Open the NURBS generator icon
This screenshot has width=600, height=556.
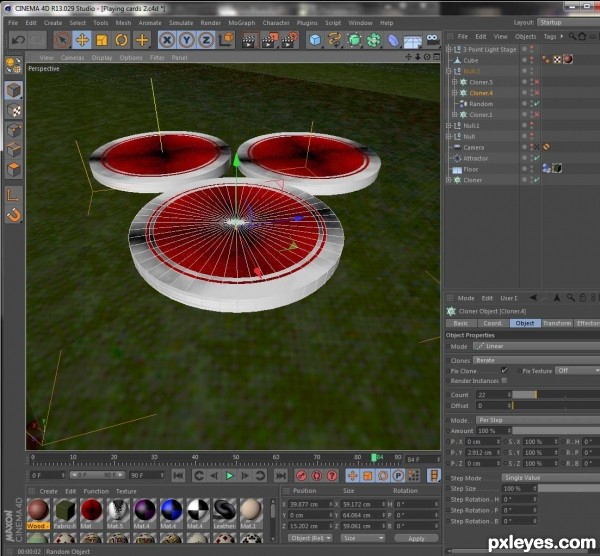[x=354, y=40]
